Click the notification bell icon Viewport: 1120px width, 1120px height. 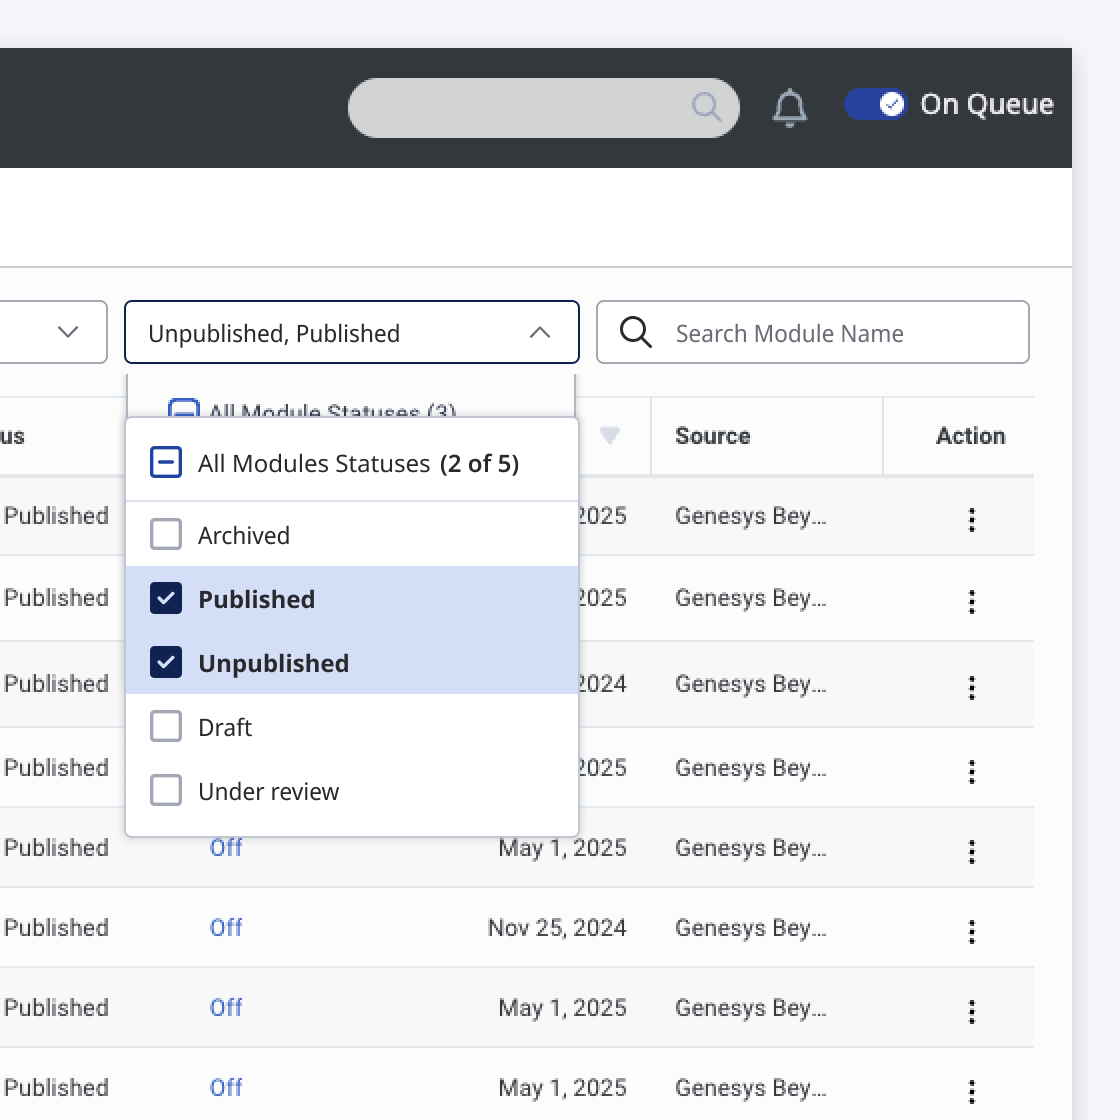789,108
